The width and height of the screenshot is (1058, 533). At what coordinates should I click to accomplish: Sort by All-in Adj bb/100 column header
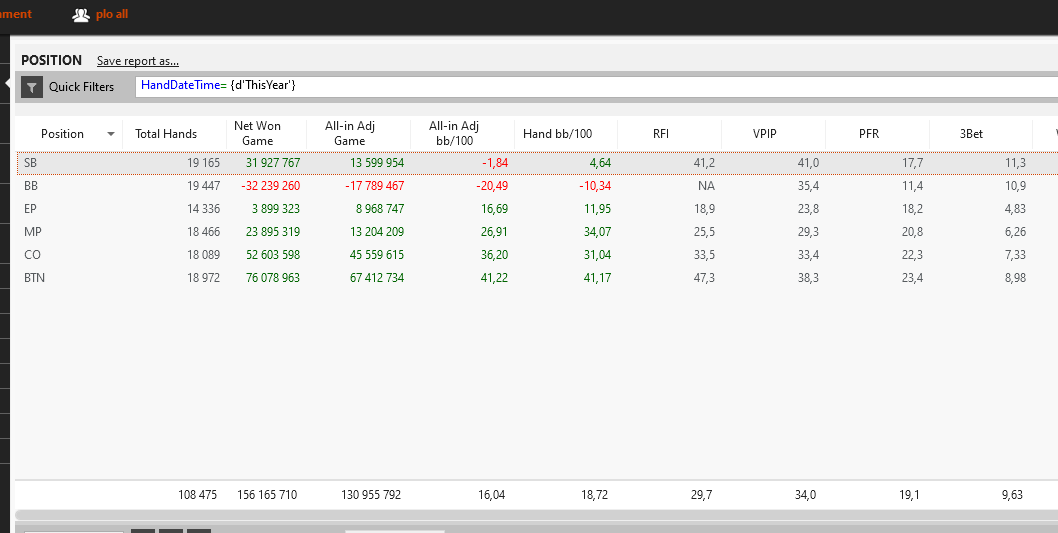pos(453,134)
